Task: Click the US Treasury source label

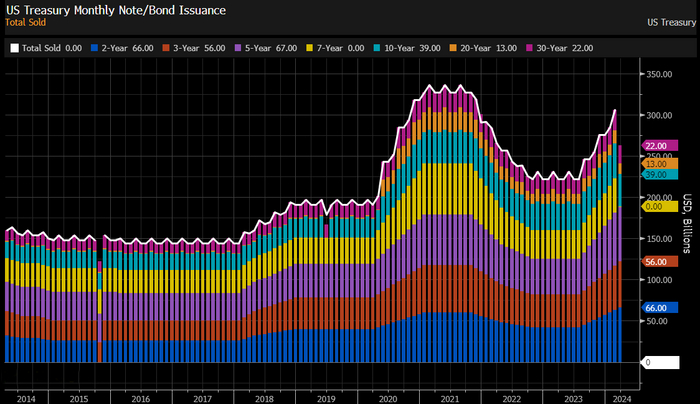Action: point(668,22)
